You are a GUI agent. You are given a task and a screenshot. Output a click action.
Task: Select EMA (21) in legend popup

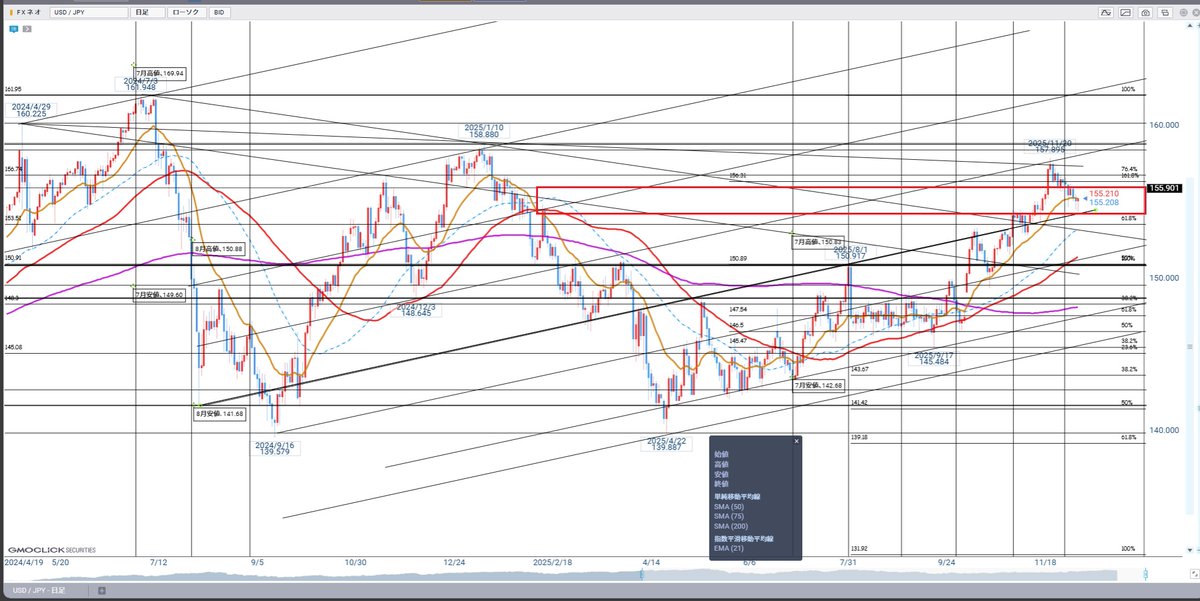pos(727,548)
